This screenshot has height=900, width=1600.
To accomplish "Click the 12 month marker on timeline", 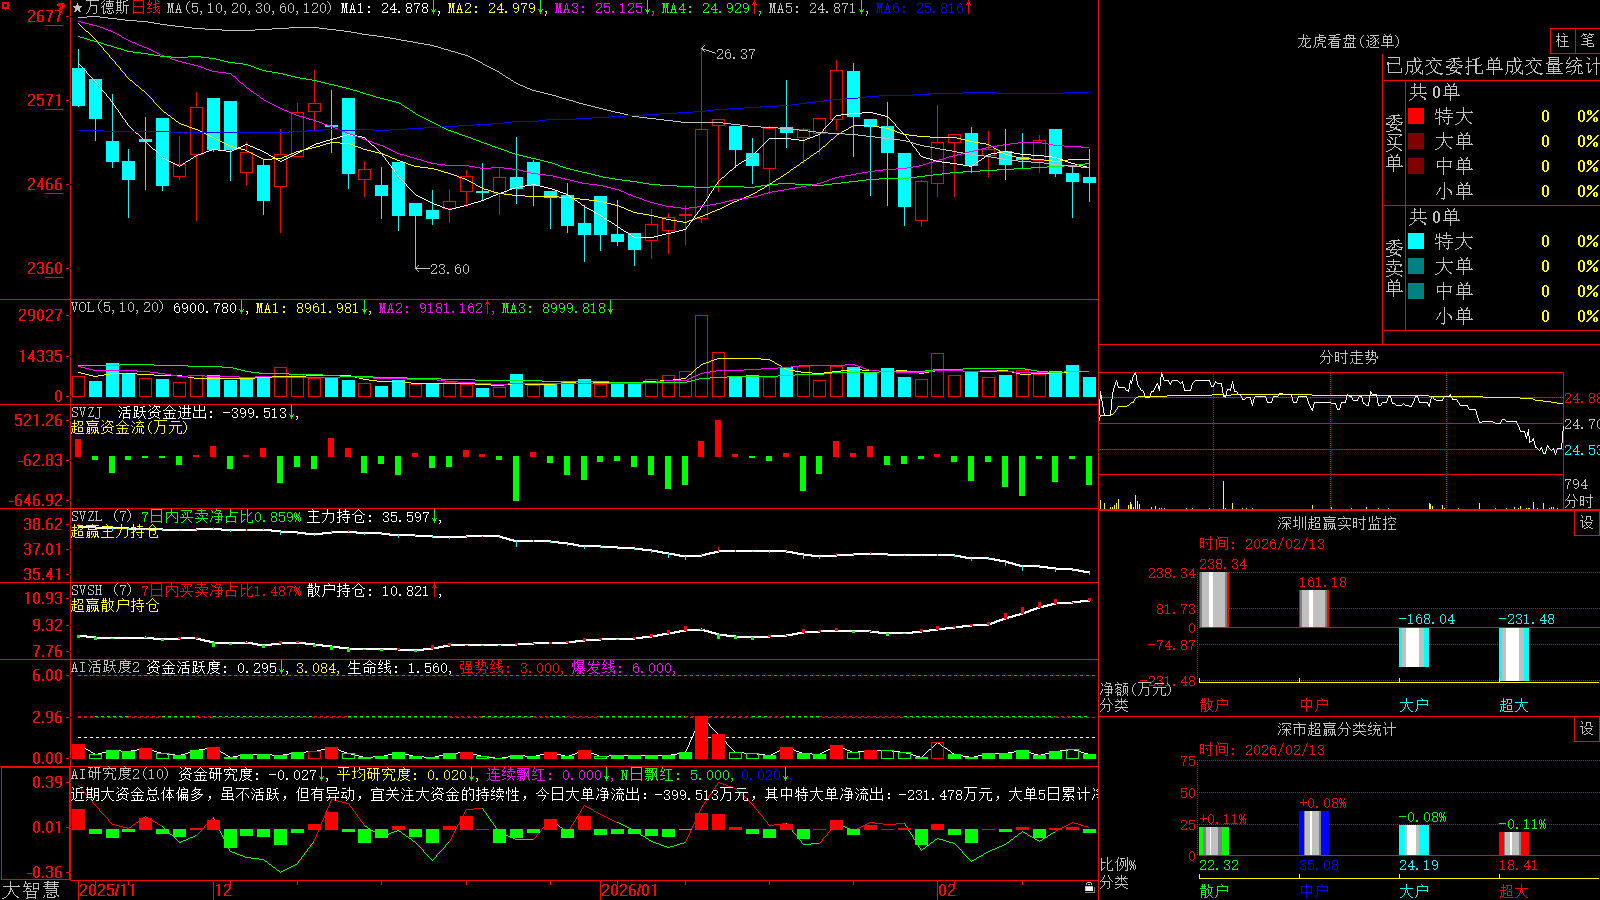I will point(223,890).
